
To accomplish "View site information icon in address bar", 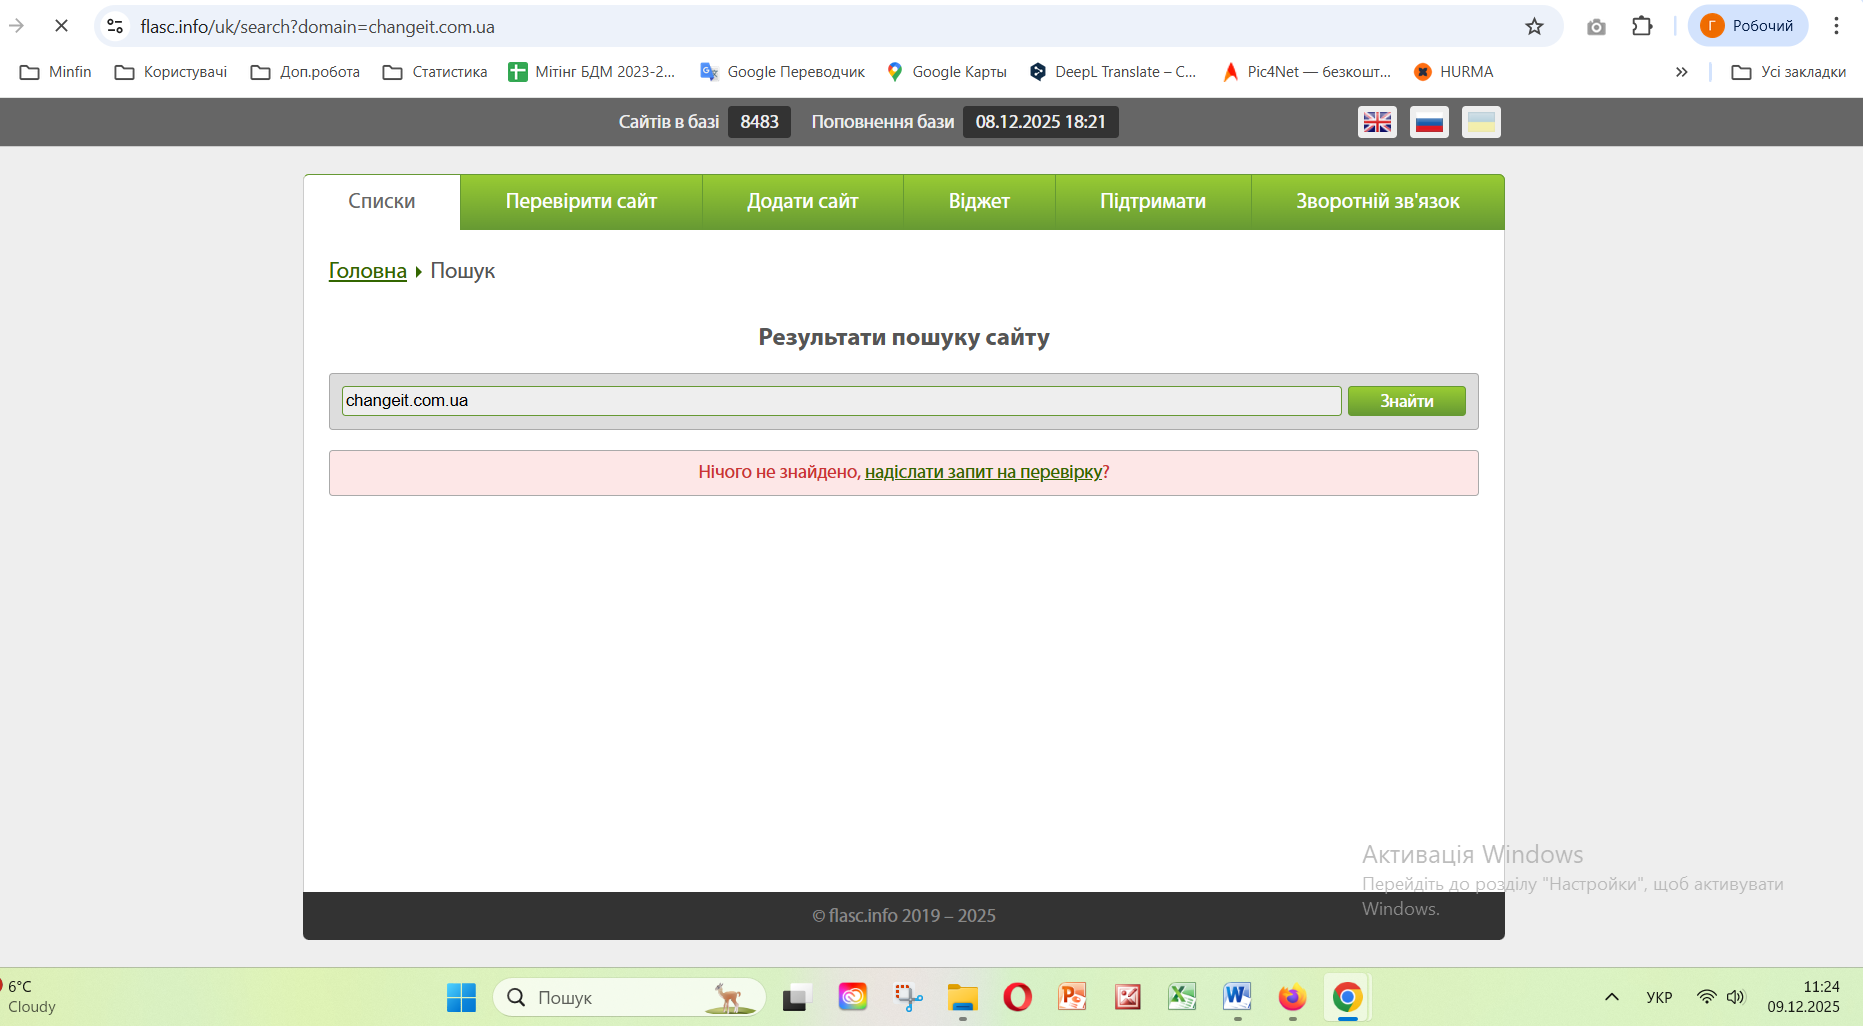I will point(116,26).
